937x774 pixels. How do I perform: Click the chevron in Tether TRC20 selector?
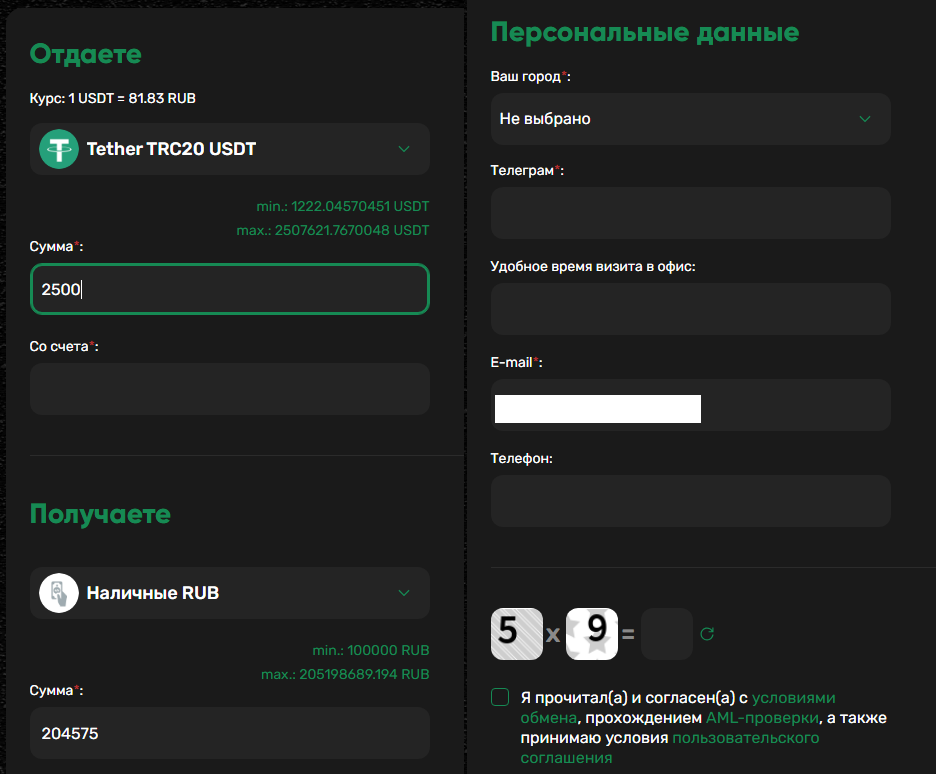404,149
